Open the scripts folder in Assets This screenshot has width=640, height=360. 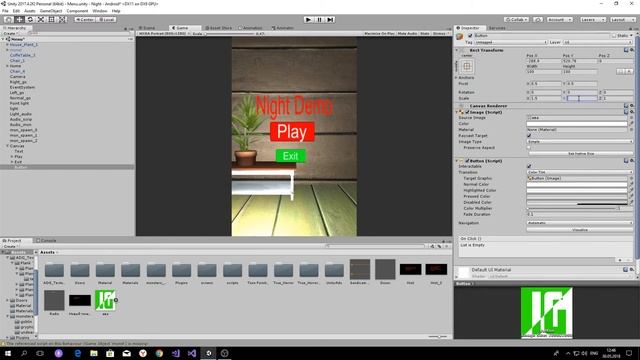233,272
